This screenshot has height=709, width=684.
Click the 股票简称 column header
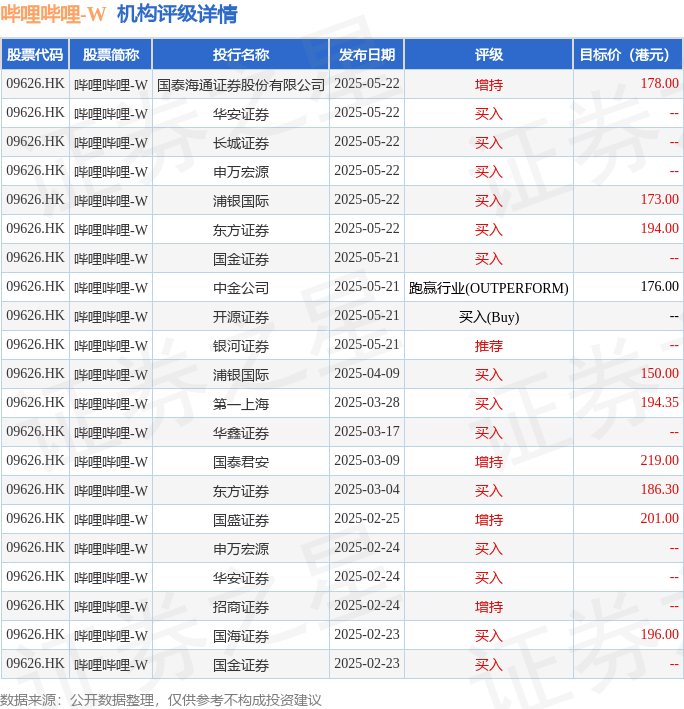[x=111, y=55]
